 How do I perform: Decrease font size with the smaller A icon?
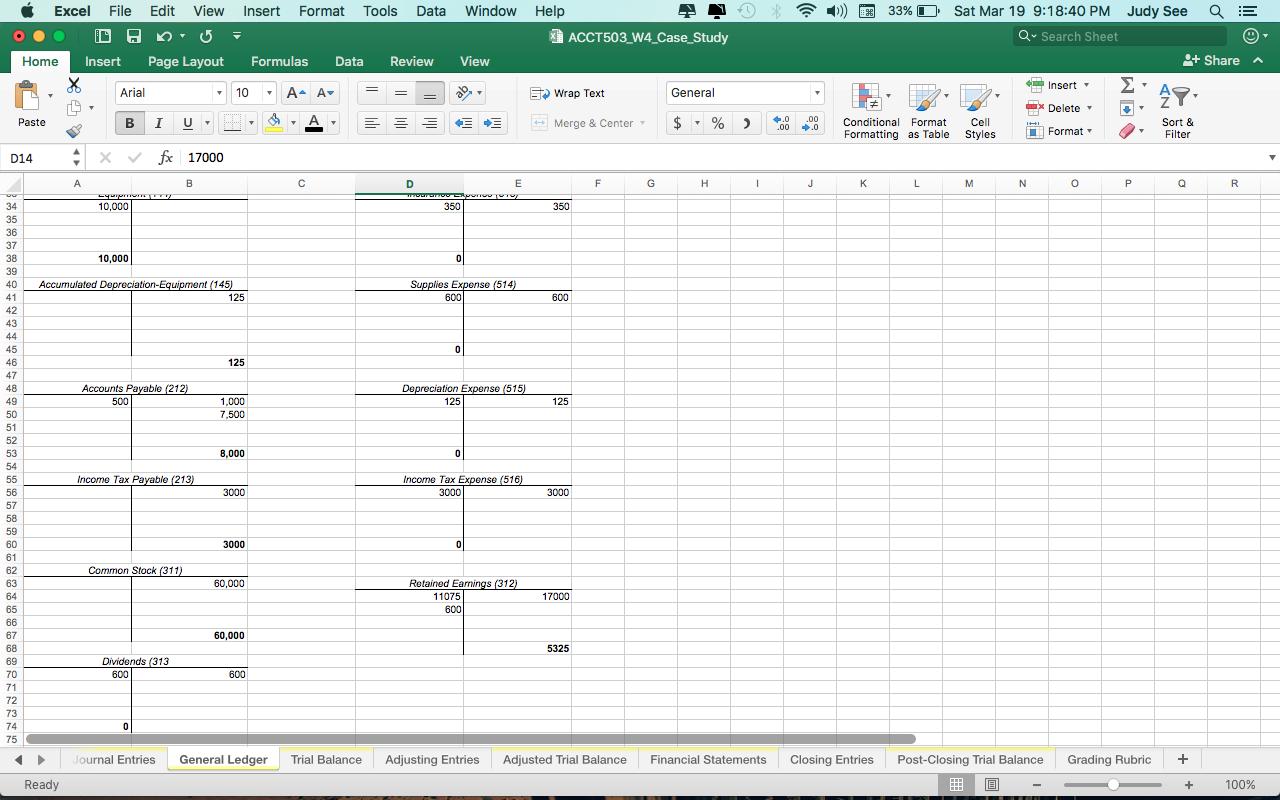point(325,93)
